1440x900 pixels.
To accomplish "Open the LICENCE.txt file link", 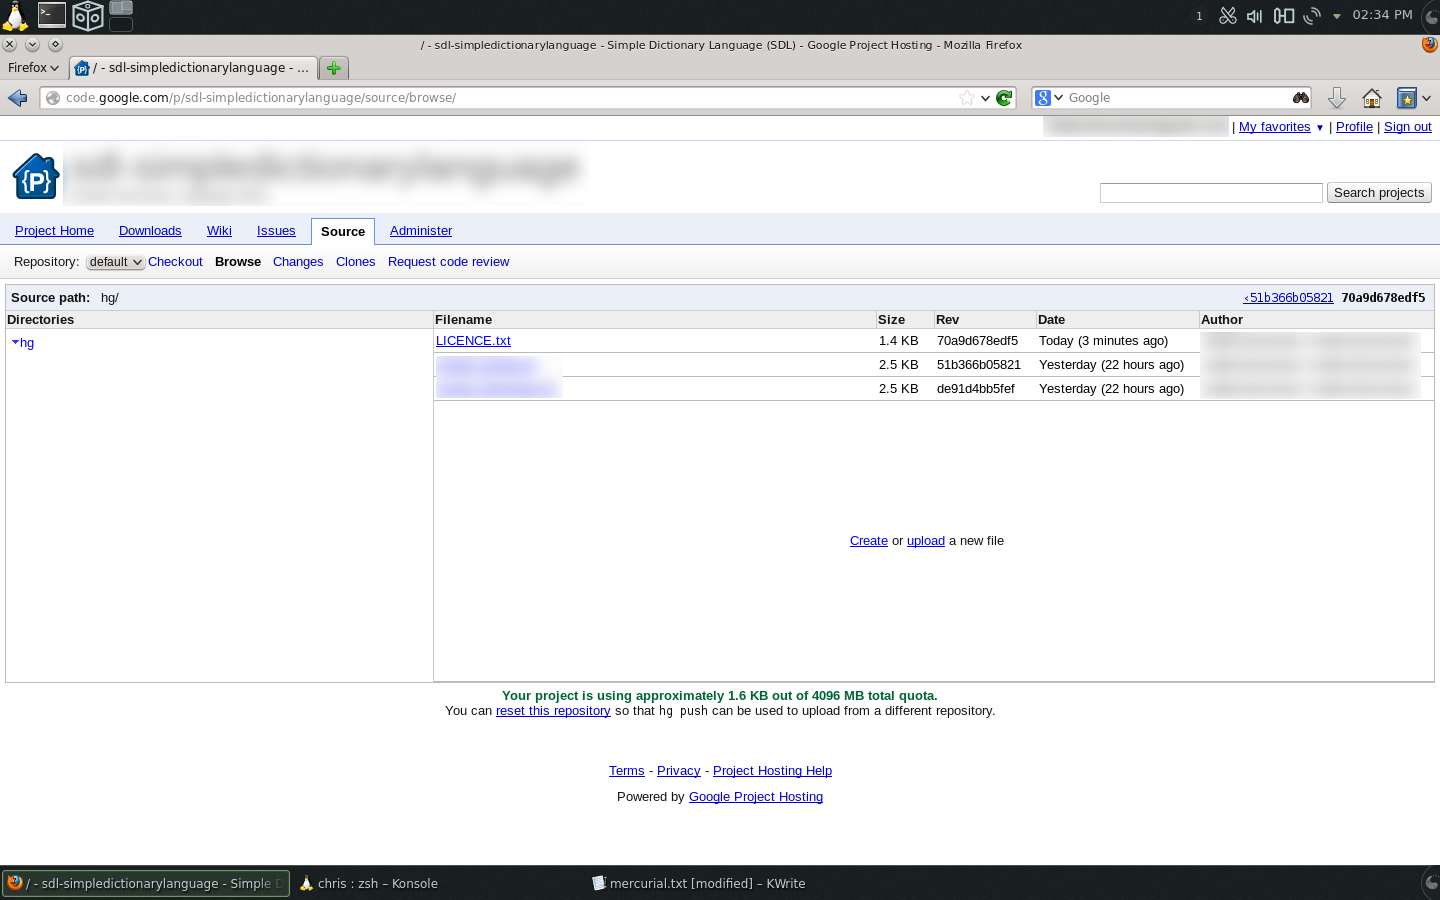I will coord(473,341).
